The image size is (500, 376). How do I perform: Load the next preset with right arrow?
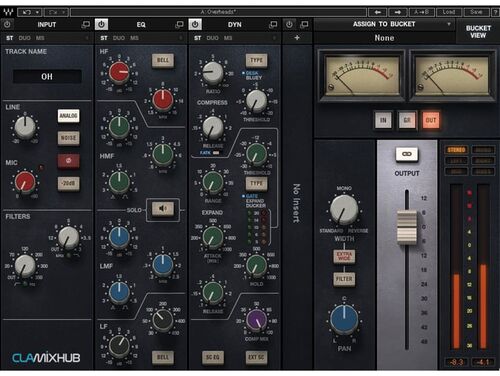click(x=397, y=12)
